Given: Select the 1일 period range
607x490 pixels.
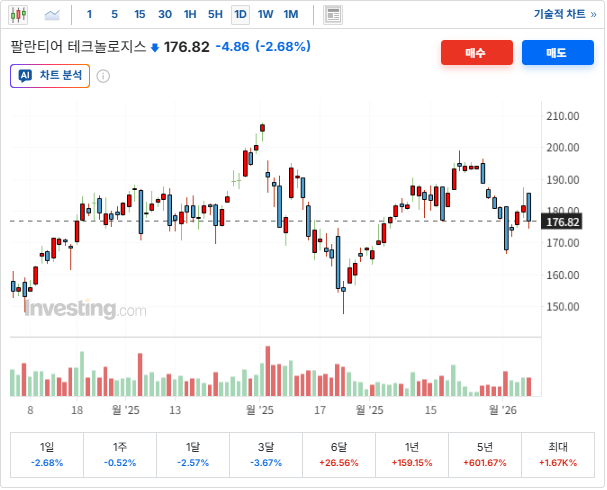Looking at the screenshot, I should pyautogui.click(x=47, y=455).
